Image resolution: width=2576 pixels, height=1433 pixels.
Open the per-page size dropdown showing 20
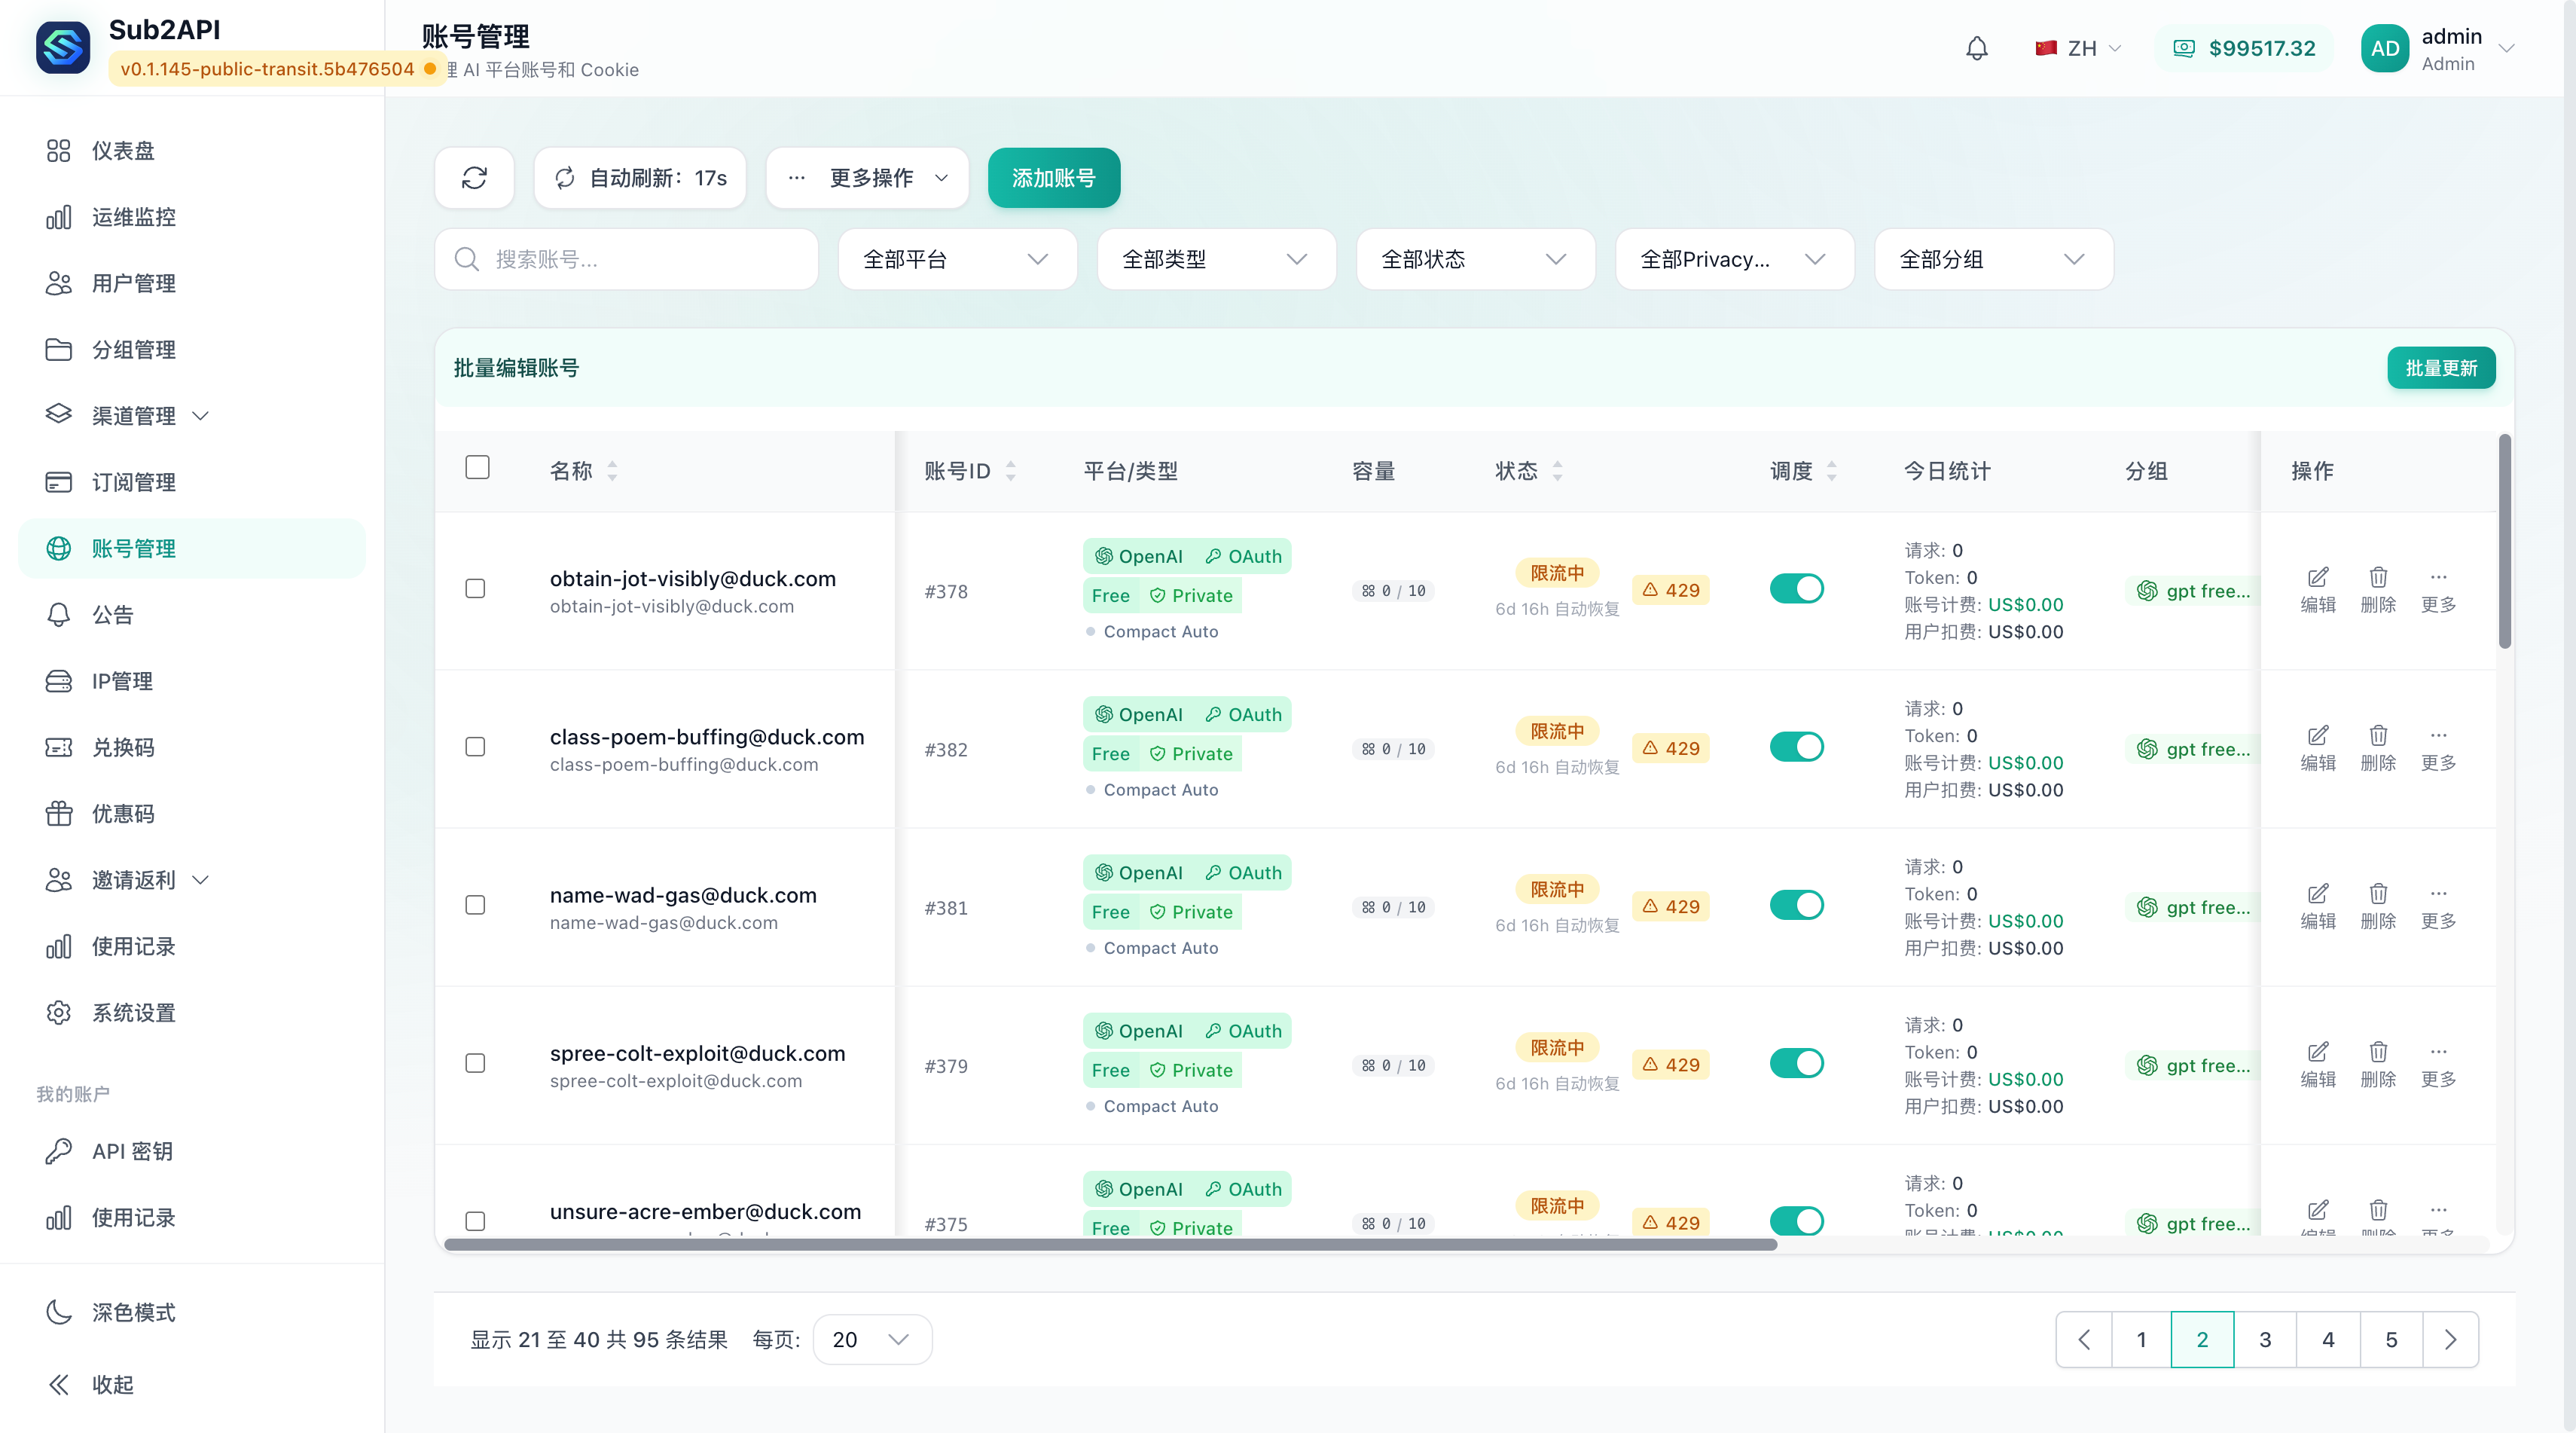tap(872, 1339)
